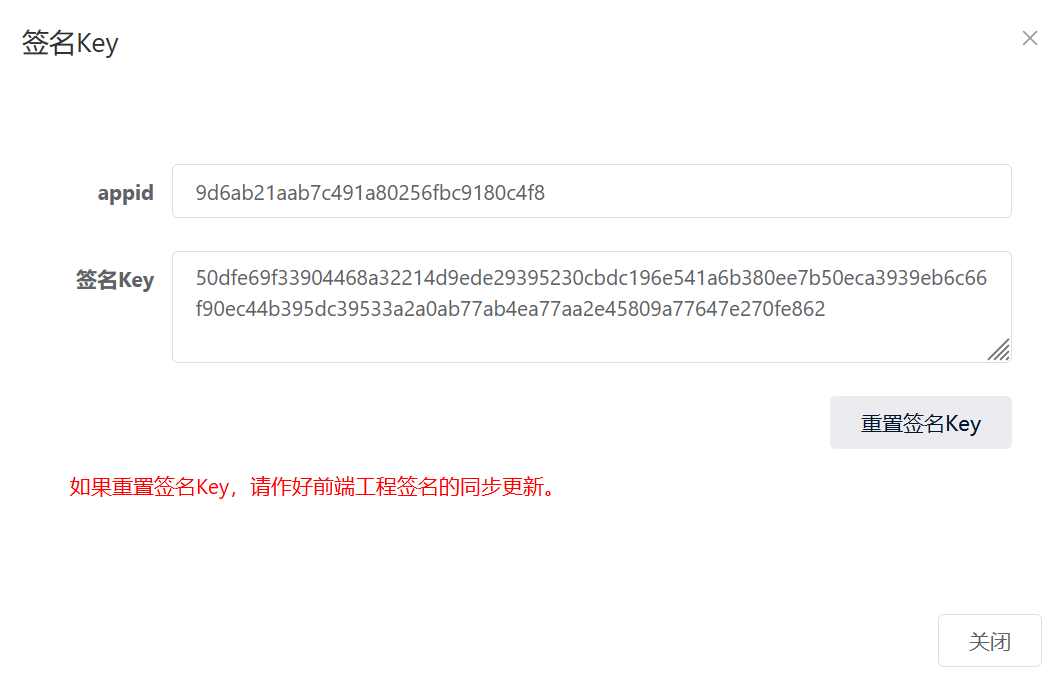The image size is (1062, 689).
Task: Focus the 签名Key textarea
Action: tap(591, 307)
